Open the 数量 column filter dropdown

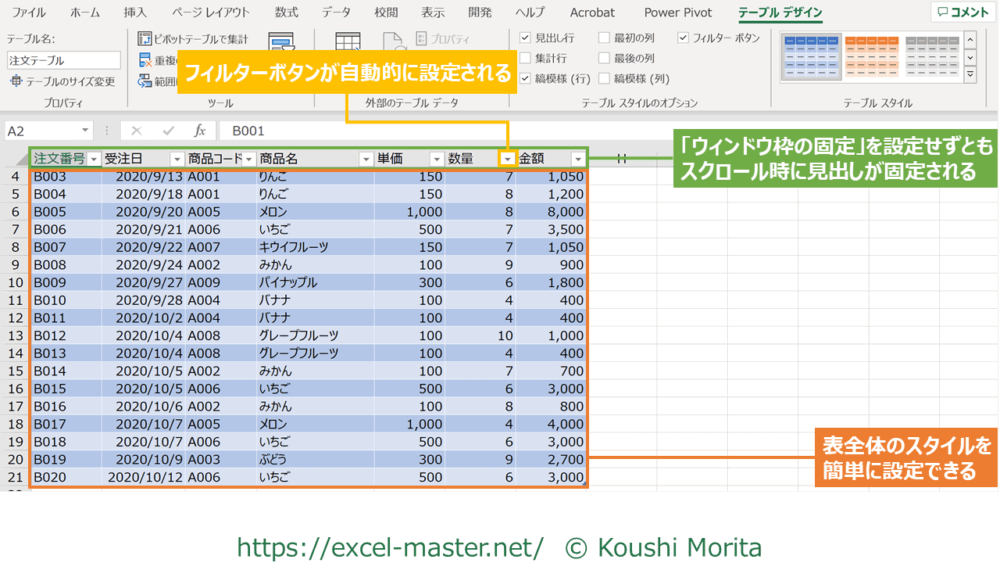coord(508,159)
